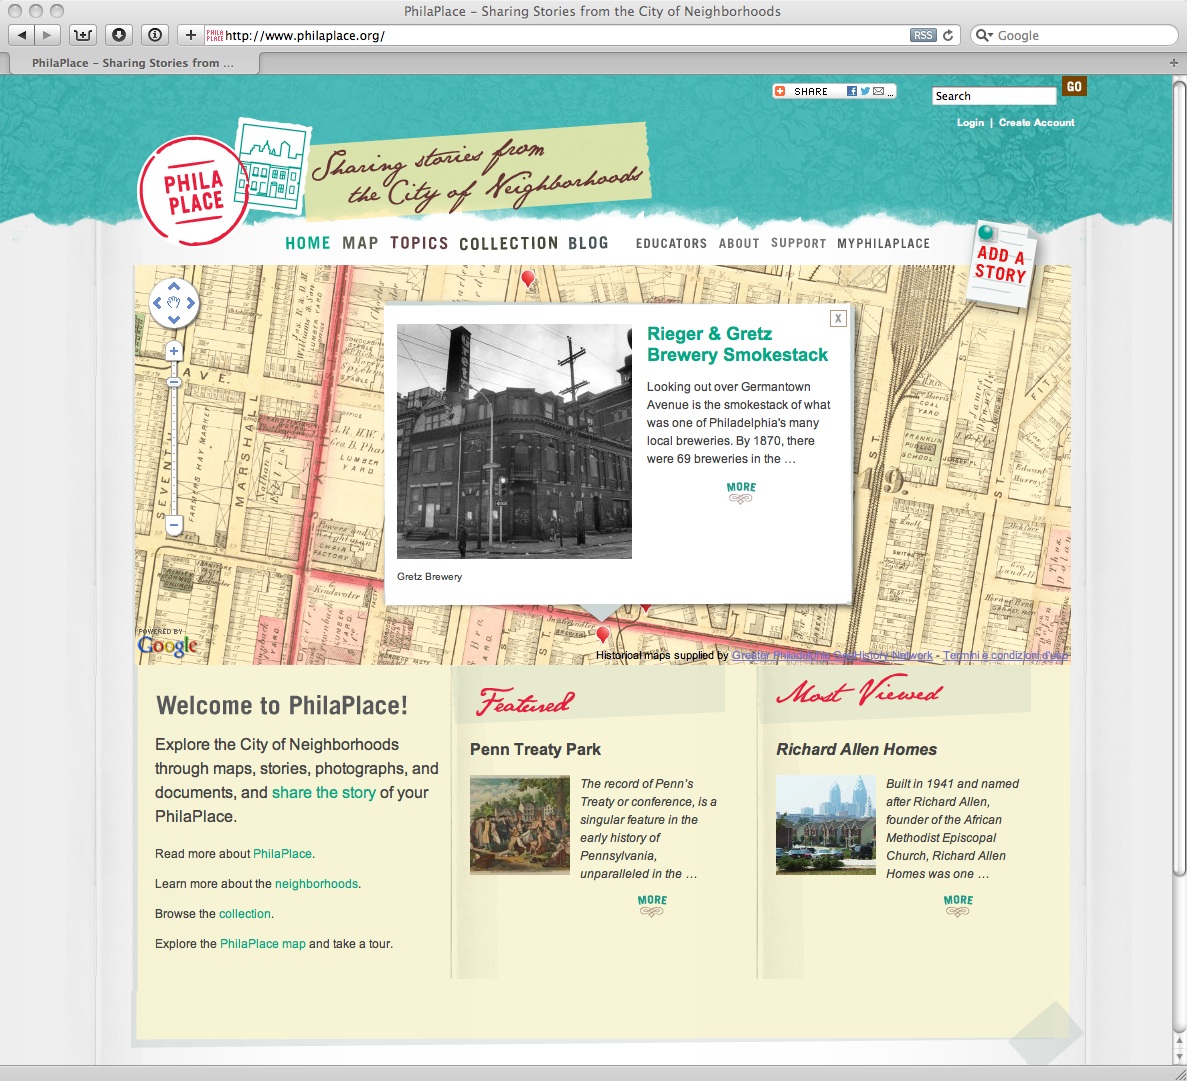1187x1081 pixels.
Task: Click the red map pin above the popup
Action: (x=528, y=279)
